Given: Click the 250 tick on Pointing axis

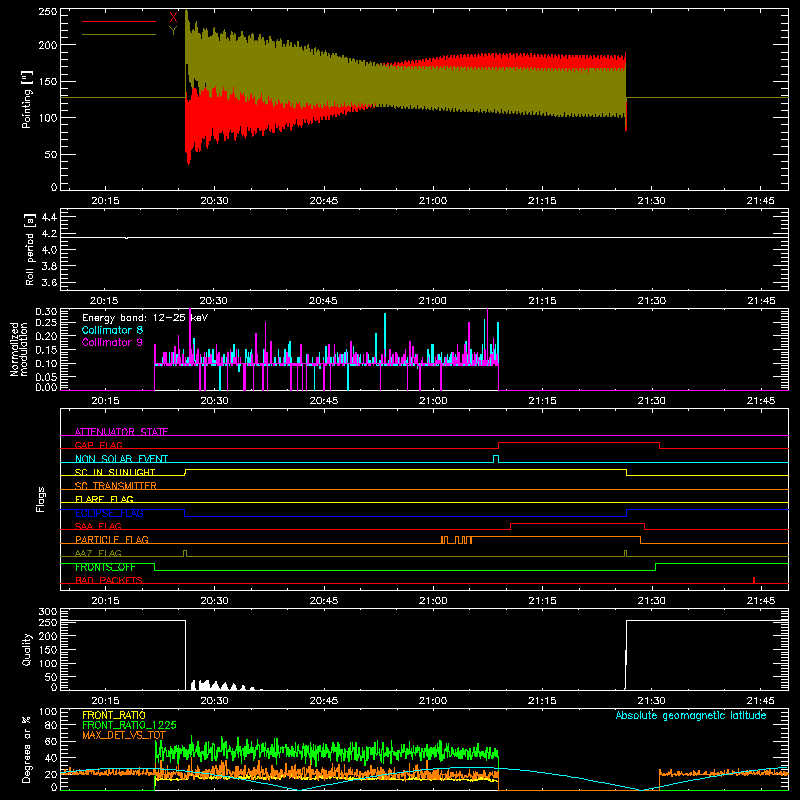Looking at the screenshot, I should pos(48,12).
